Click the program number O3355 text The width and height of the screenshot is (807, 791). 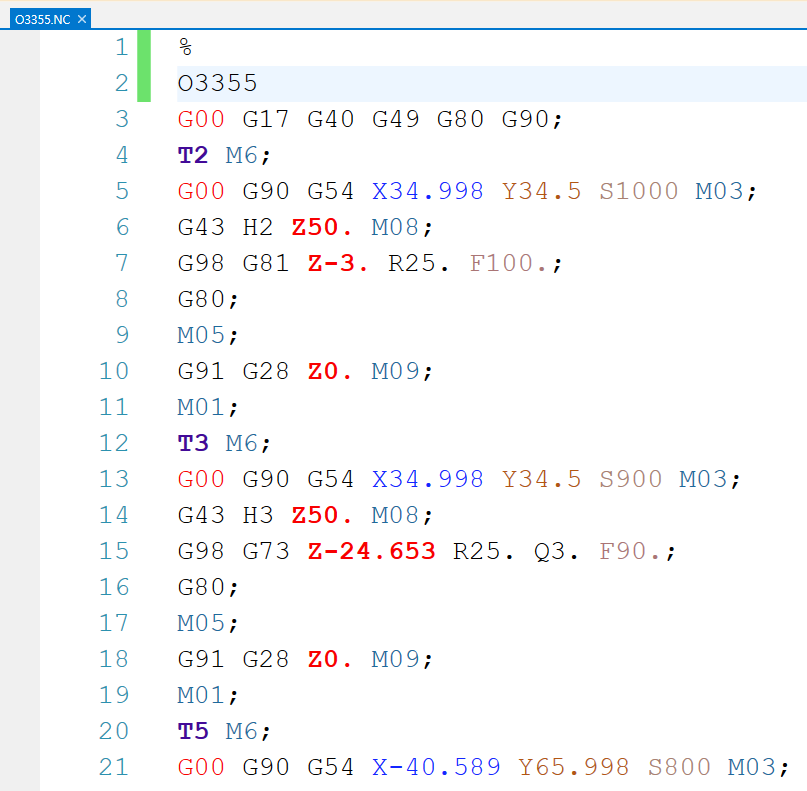[x=217, y=83]
